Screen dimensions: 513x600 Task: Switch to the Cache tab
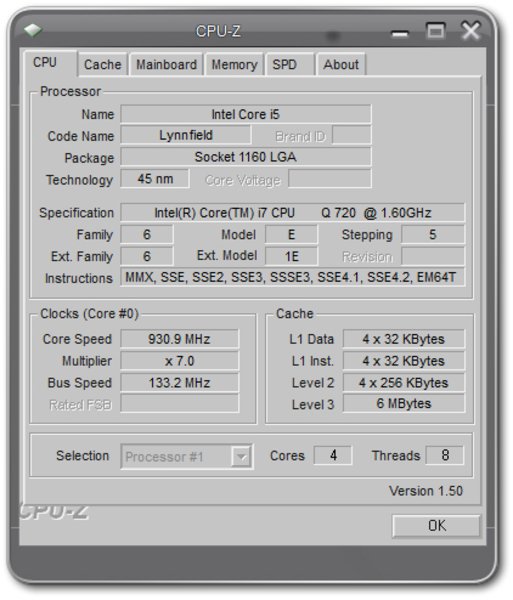[x=103, y=64]
